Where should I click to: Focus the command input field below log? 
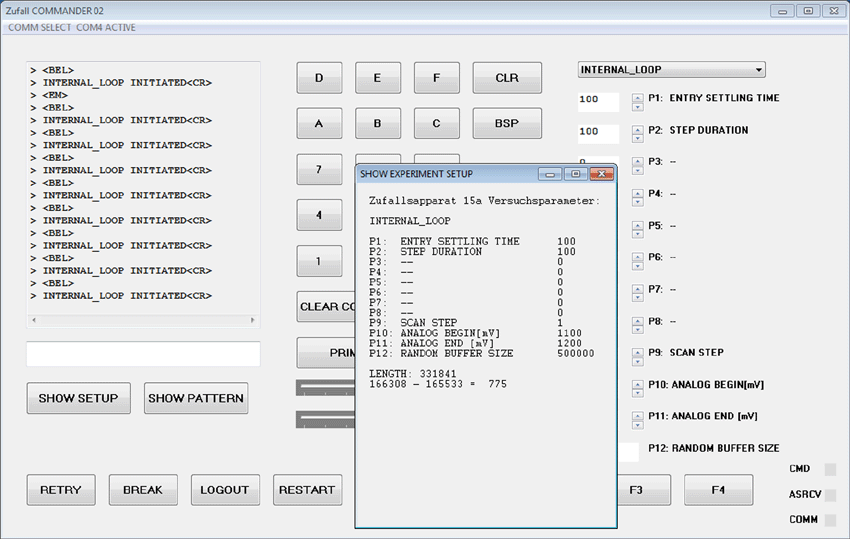(x=143, y=354)
